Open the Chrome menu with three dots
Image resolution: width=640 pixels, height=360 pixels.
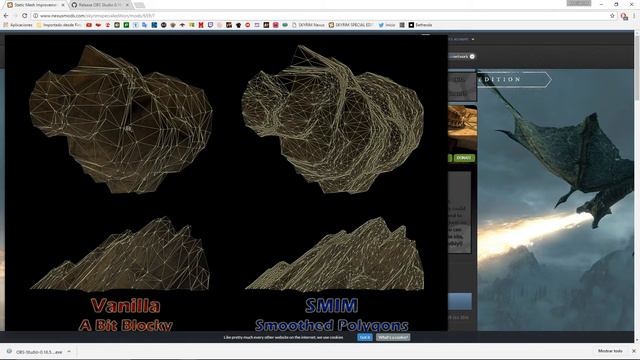click(634, 16)
